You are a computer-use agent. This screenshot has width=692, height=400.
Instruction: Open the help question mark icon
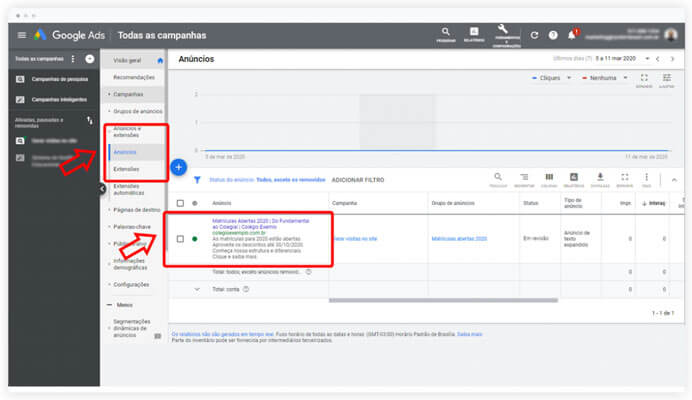point(553,35)
